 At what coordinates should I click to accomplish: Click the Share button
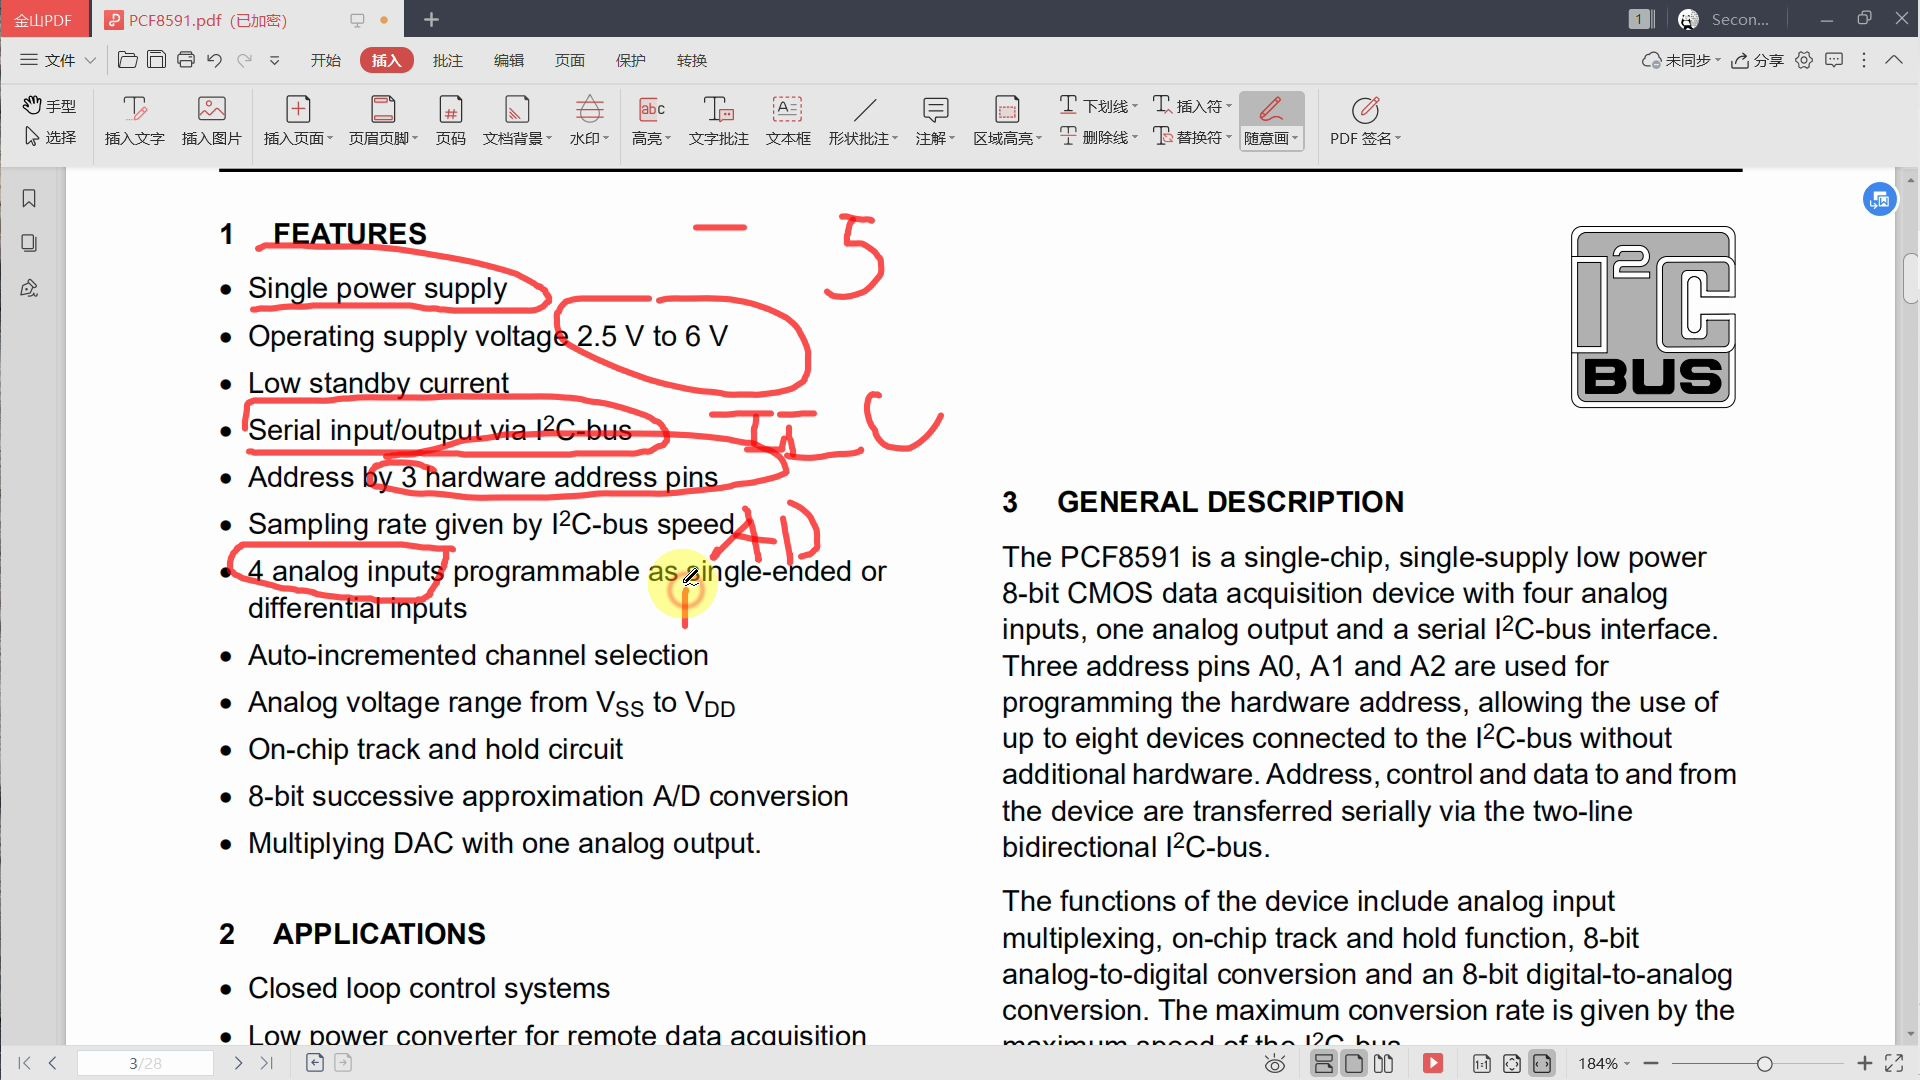click(x=1758, y=60)
